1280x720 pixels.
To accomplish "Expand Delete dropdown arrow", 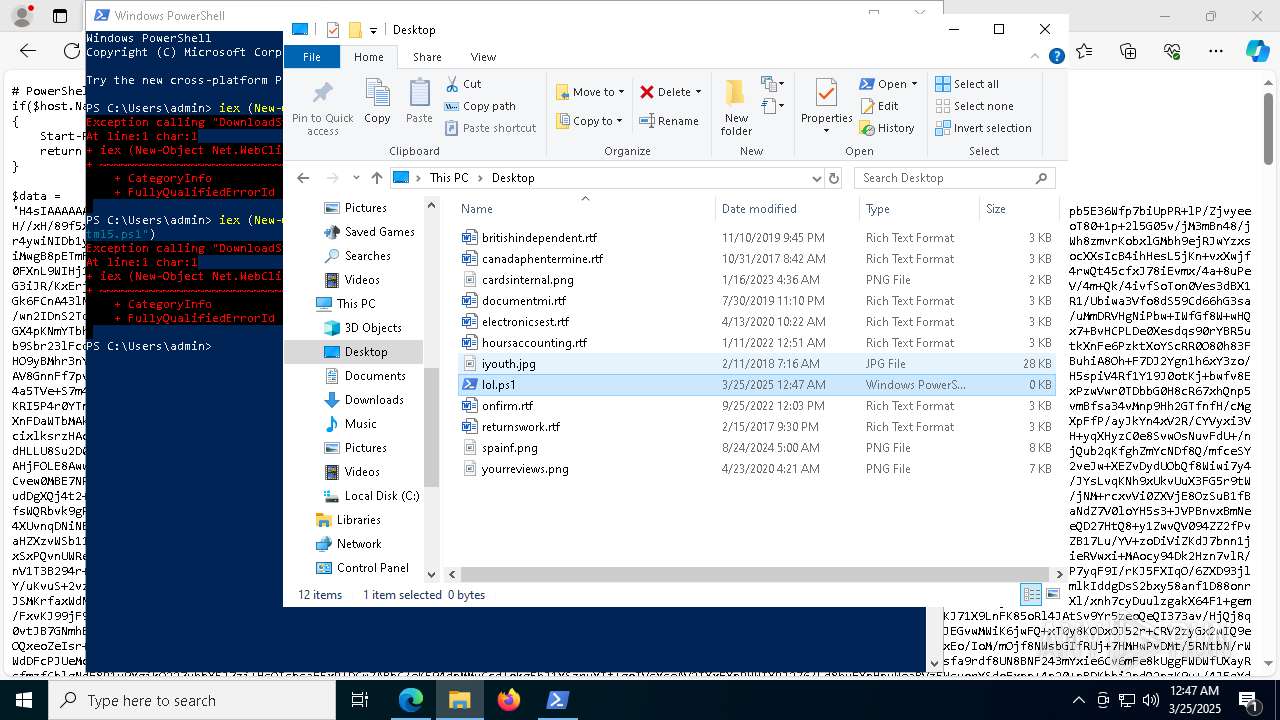I will pyautogui.click(x=698, y=92).
